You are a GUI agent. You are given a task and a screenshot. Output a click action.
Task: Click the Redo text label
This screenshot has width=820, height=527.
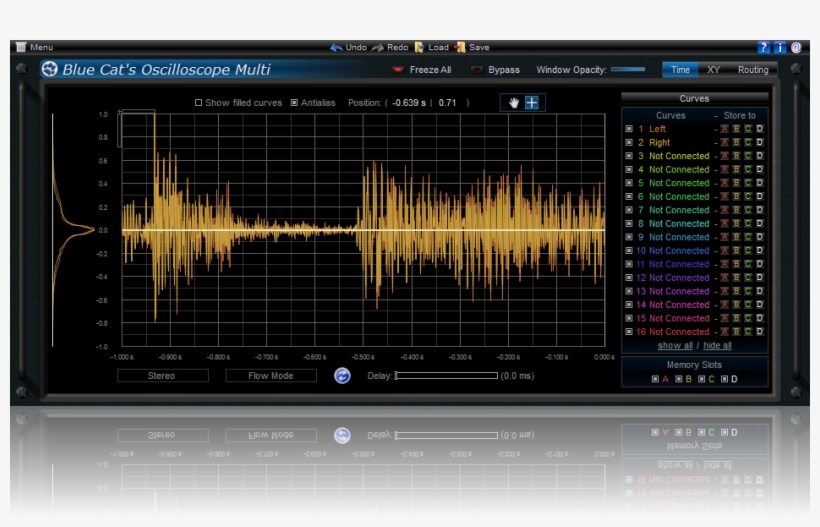[397, 48]
